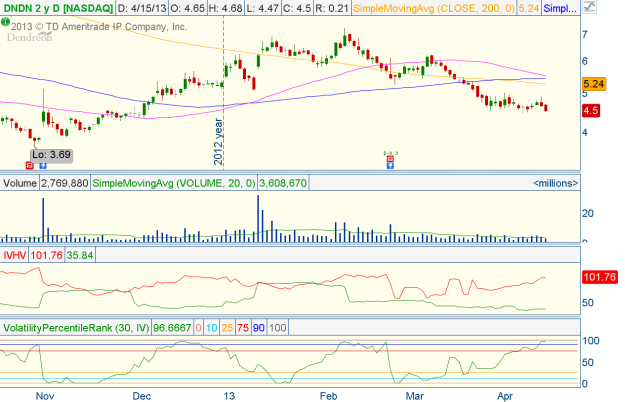The height and width of the screenshot is (402, 625).
Task: Click the blue 90 percentile level swatch
Action: [x=257, y=327]
